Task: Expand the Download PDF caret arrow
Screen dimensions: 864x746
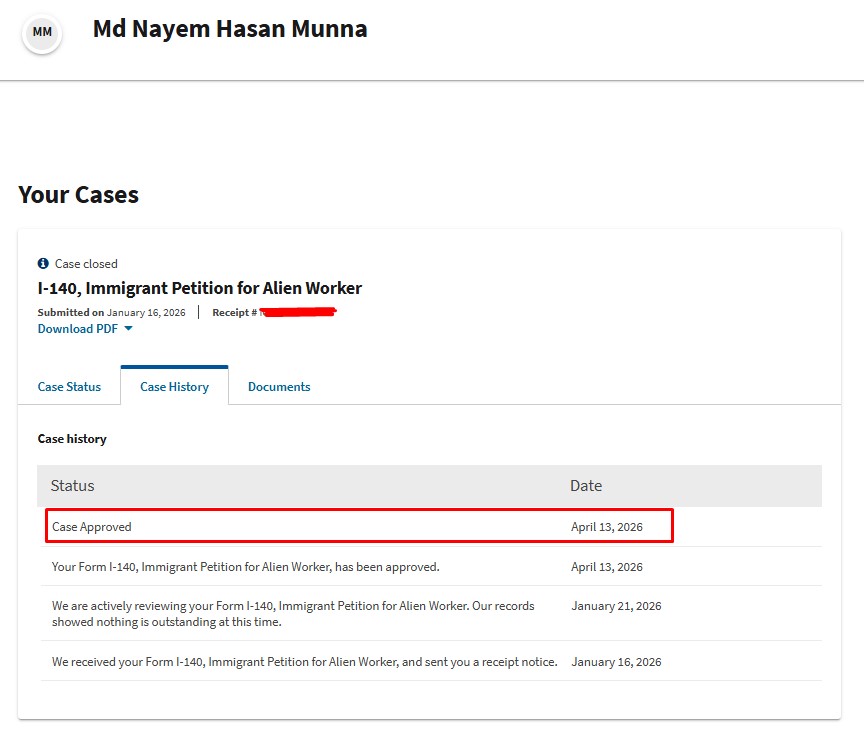Action: [x=129, y=329]
